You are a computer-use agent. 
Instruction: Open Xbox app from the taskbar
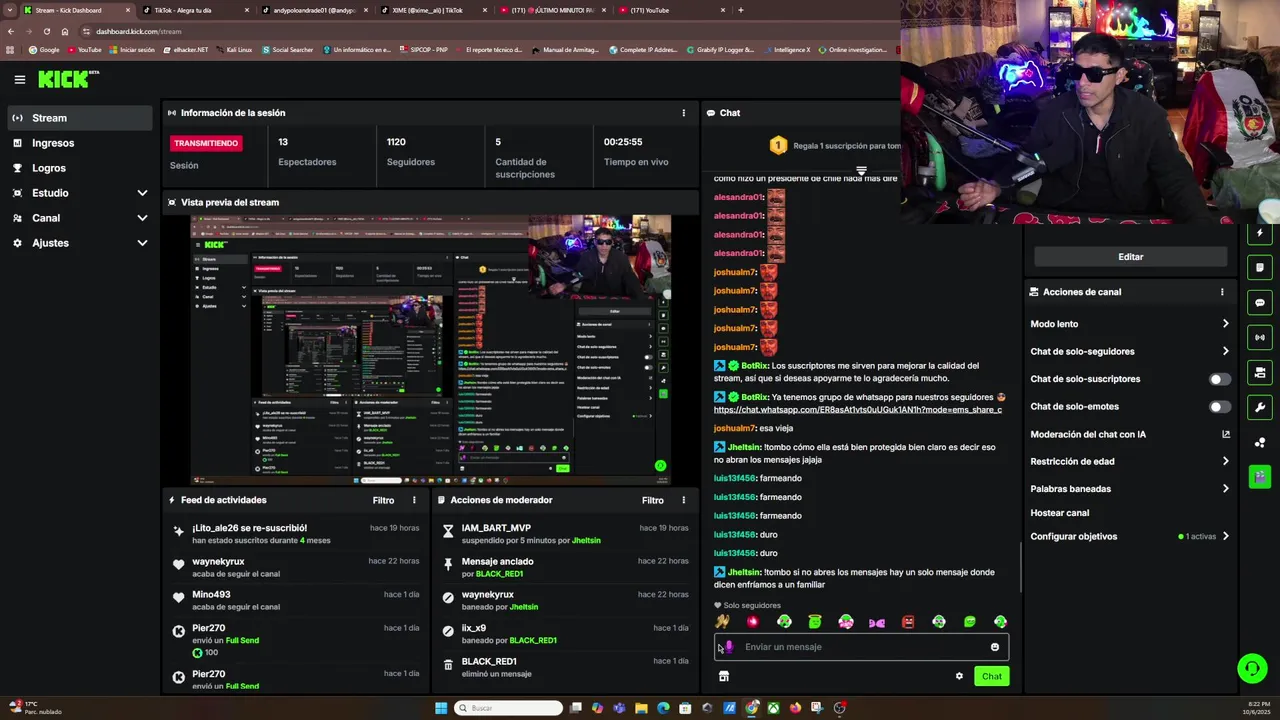point(773,708)
